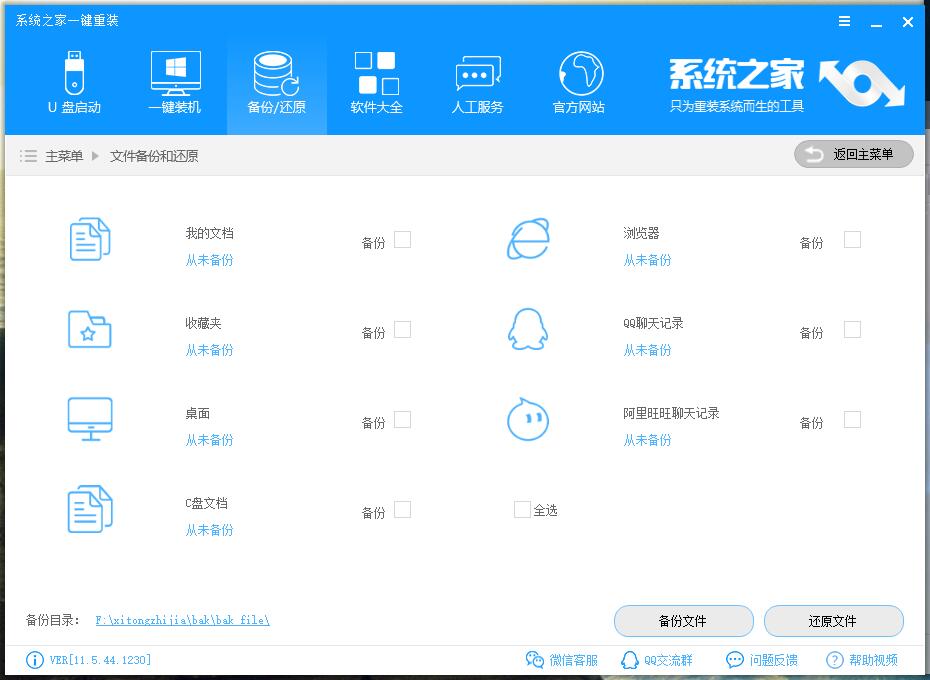Click the 微信客服 WeChat support icon
The image size is (930, 680).
click(x=536, y=660)
